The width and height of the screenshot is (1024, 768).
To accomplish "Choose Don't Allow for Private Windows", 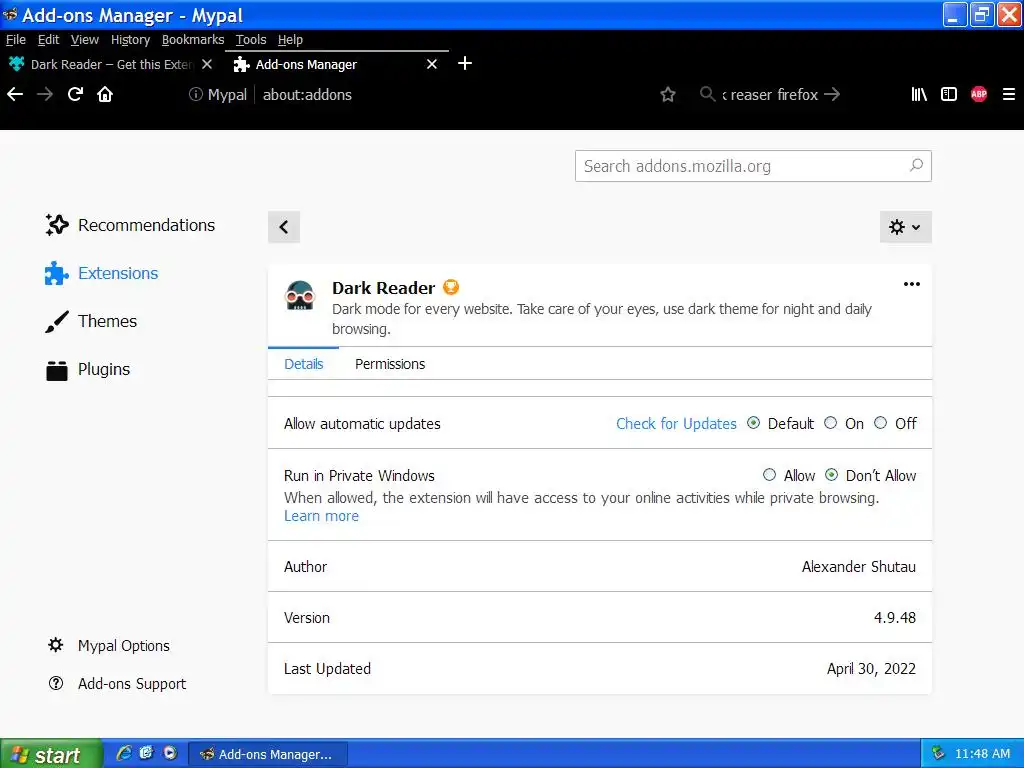I will (x=831, y=475).
